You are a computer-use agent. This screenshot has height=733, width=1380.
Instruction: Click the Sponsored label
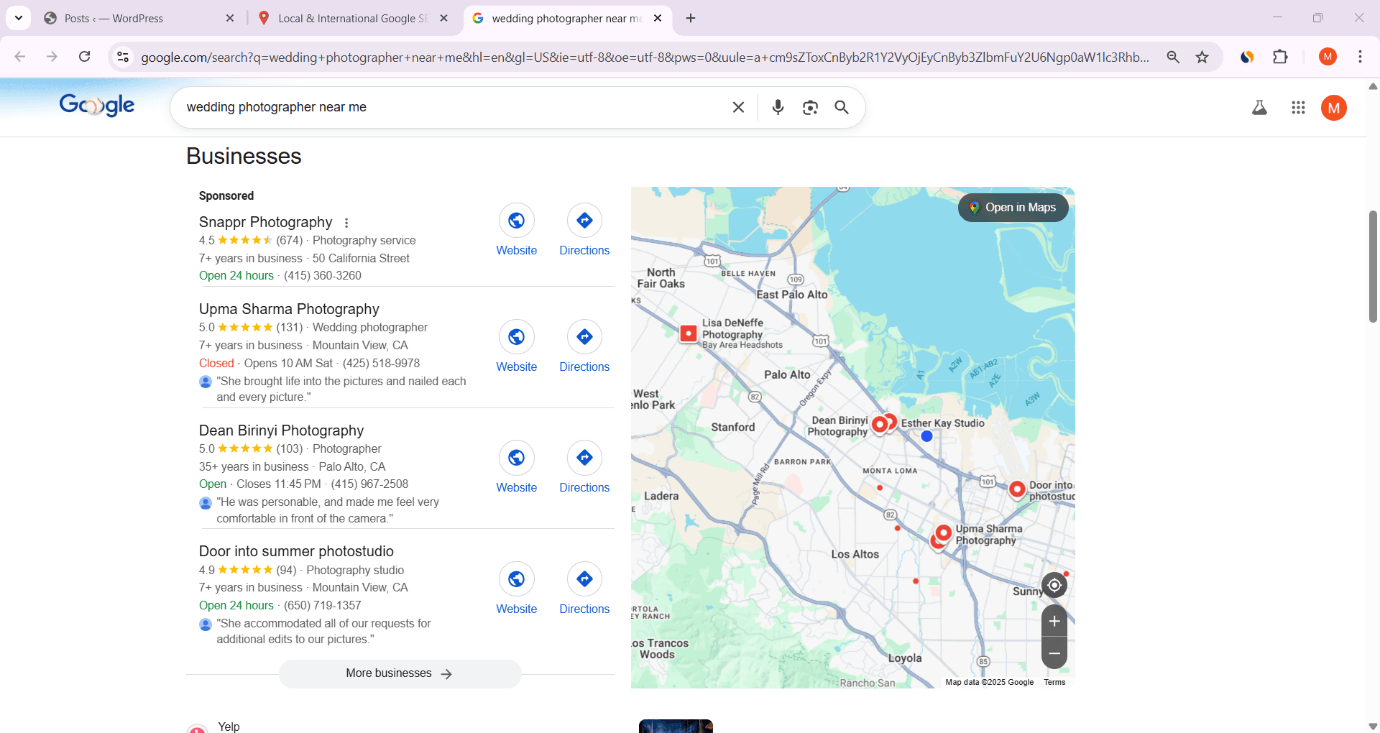pos(226,196)
